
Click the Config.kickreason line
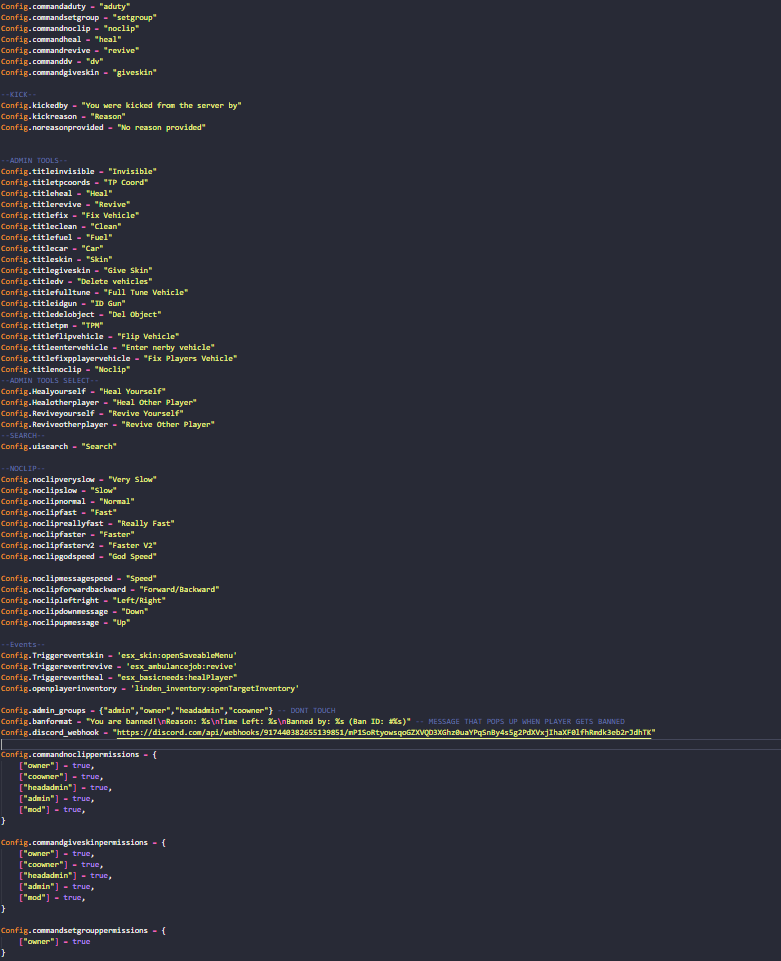point(63,117)
